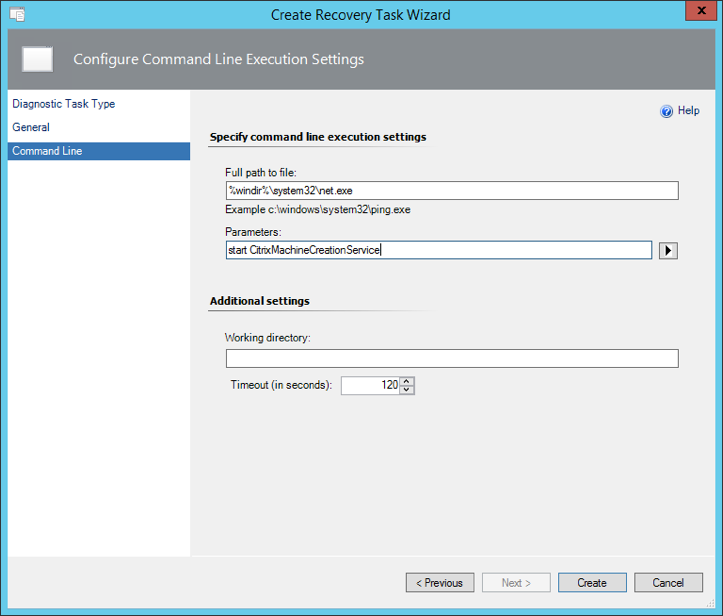Screen dimensions: 723x616
Task: Decrease timeout with the down spinner arrow
Action: pyautogui.click(x=407, y=390)
